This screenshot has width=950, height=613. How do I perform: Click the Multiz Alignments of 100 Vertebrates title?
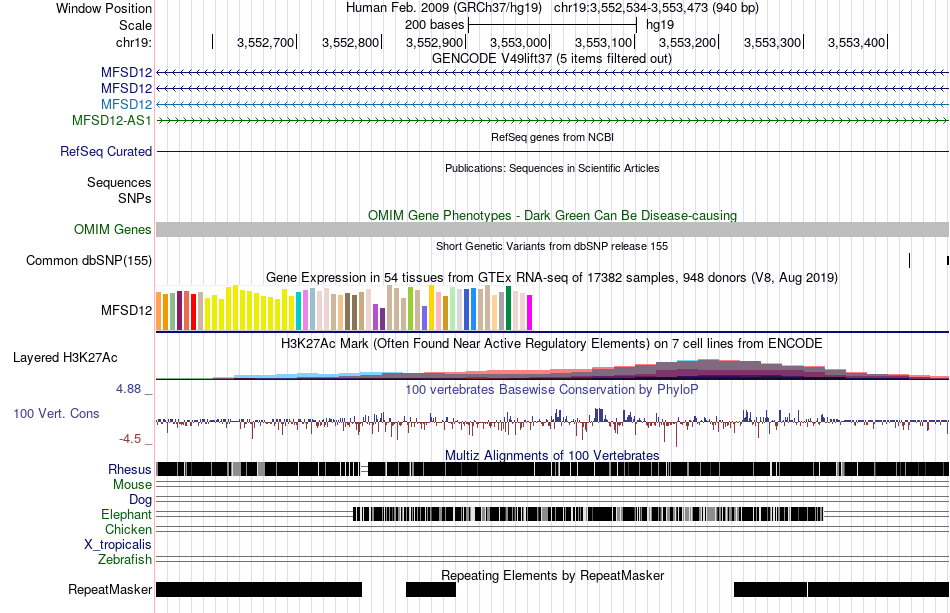pyautogui.click(x=552, y=456)
